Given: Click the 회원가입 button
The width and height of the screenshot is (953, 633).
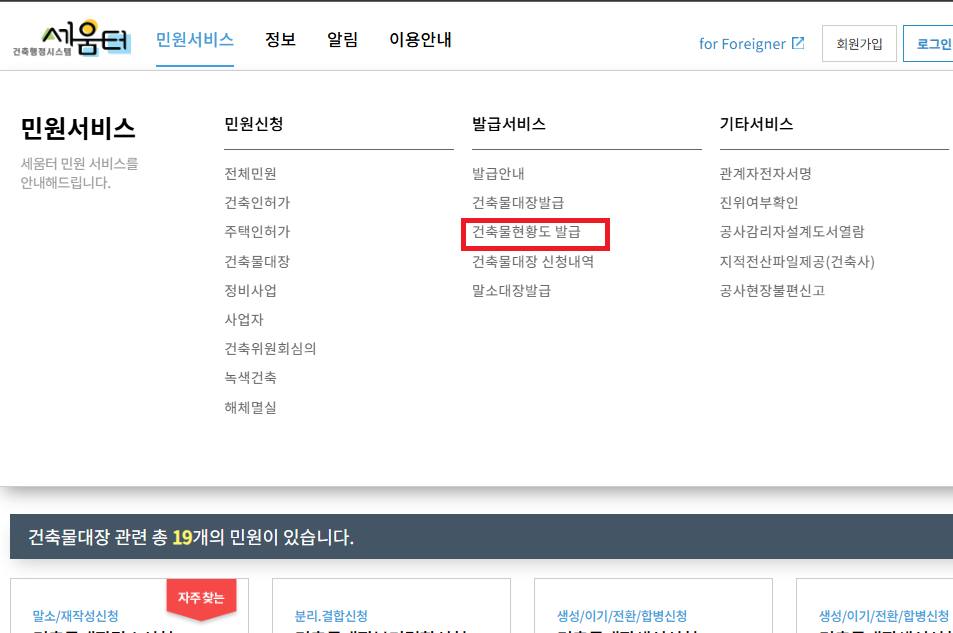Looking at the screenshot, I should click(859, 44).
